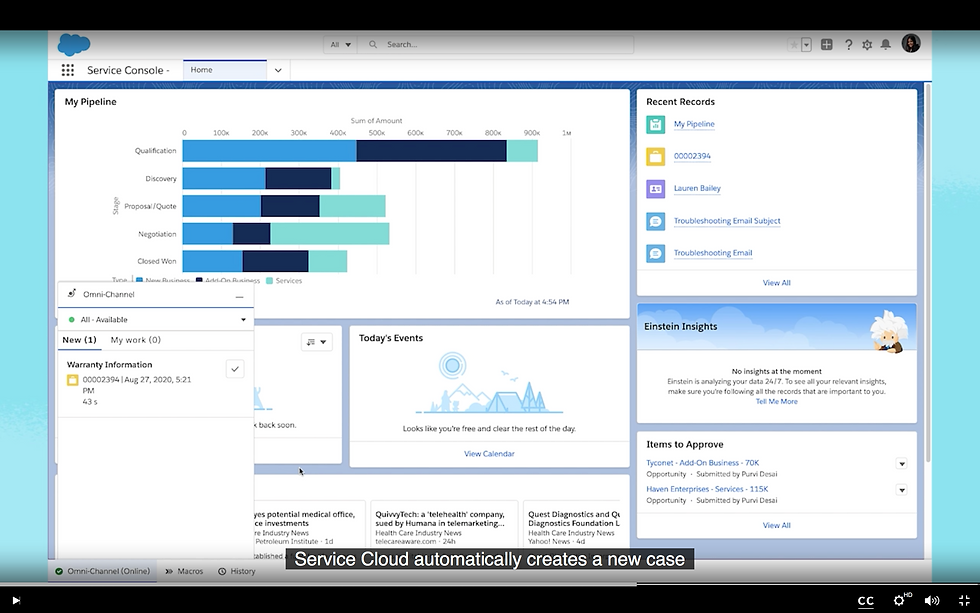980x613 pixels.
Task: Seek on the video progress bar
Action: coord(490,585)
